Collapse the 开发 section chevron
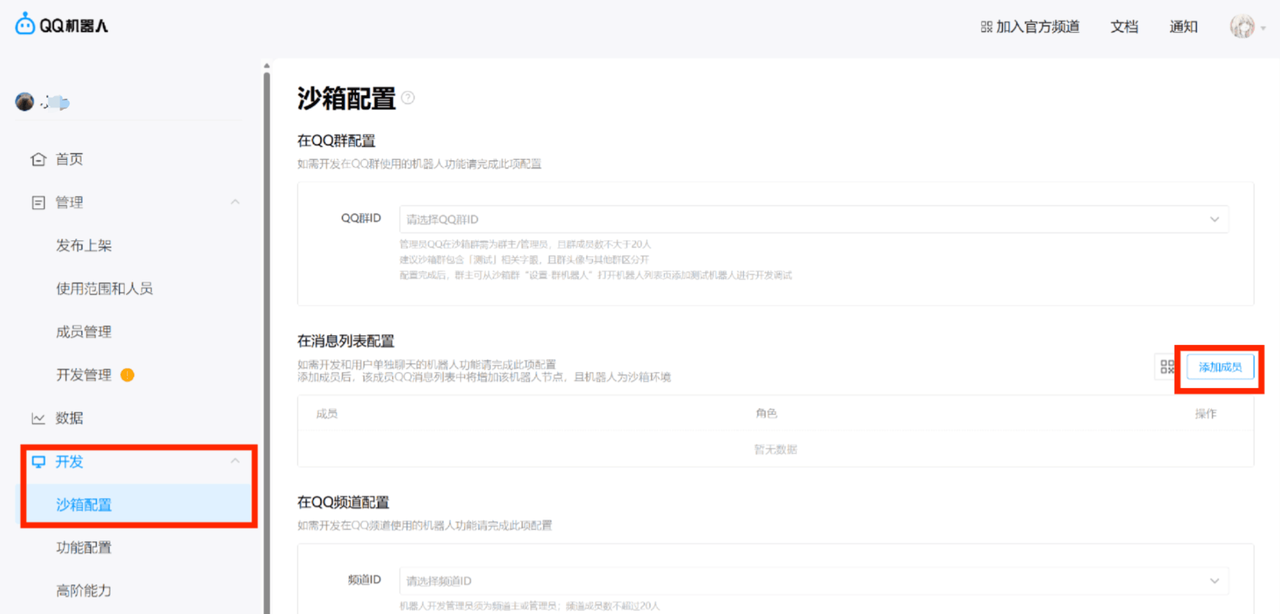Screen dimensions: 1280x614 (235, 461)
